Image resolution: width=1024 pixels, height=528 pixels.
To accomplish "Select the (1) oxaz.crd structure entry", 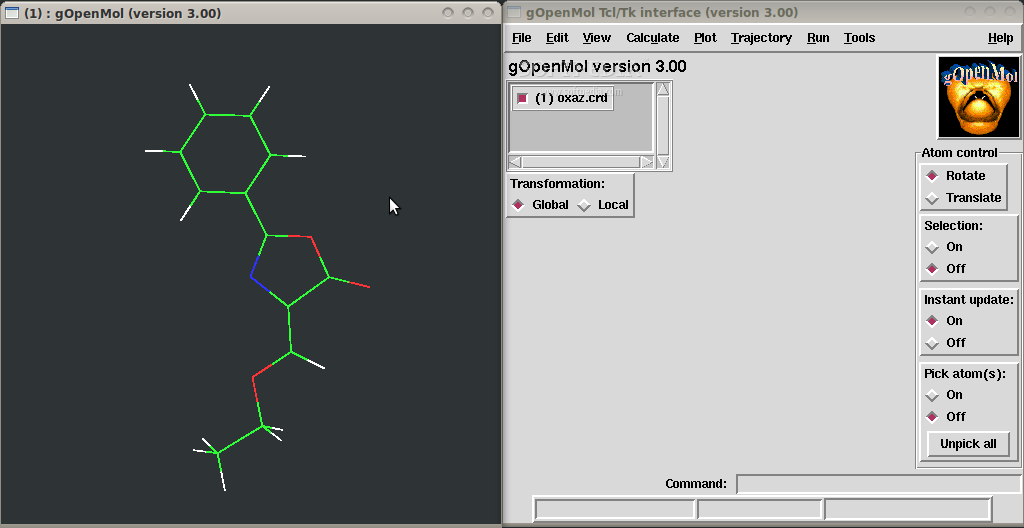I will click(563, 99).
